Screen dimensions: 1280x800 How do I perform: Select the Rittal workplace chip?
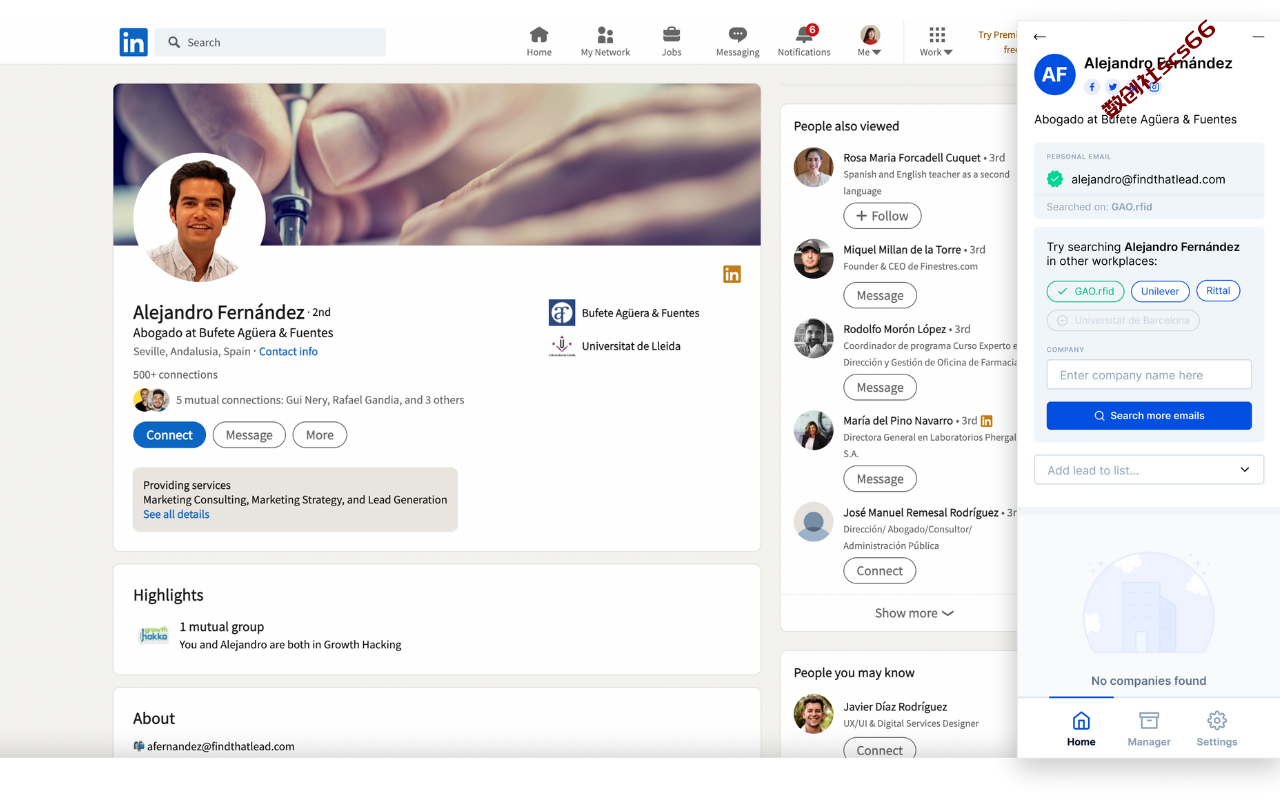(1218, 291)
